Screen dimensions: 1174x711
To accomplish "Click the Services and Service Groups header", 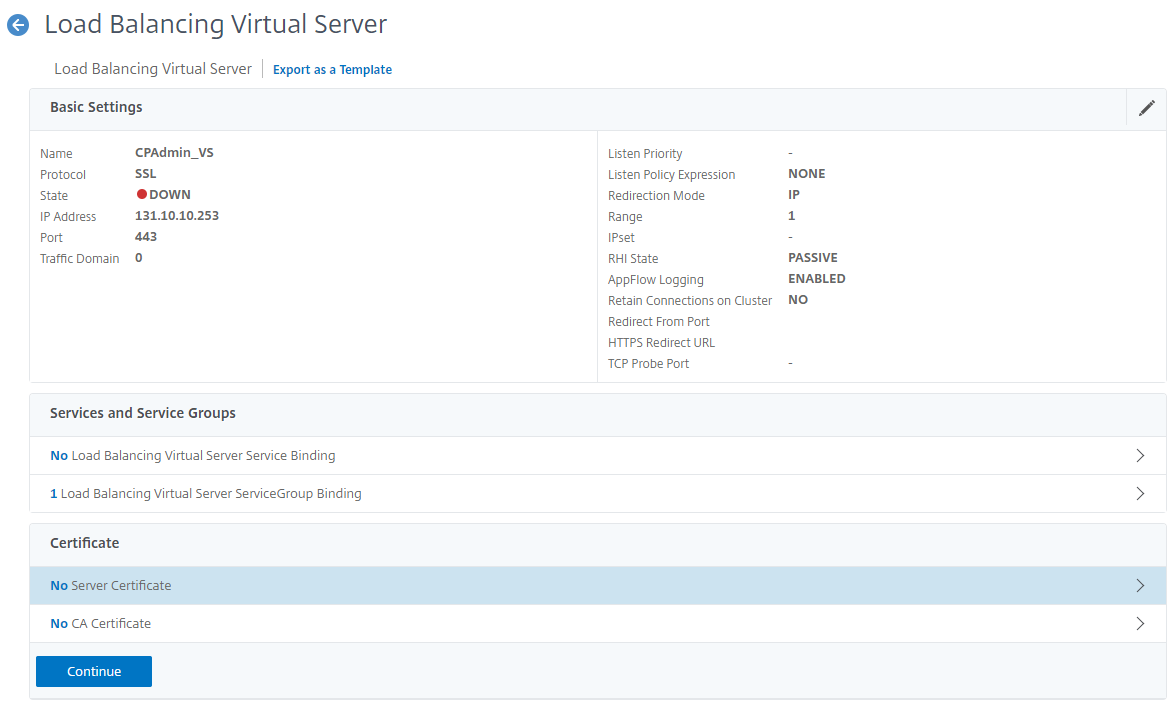I will click(143, 413).
